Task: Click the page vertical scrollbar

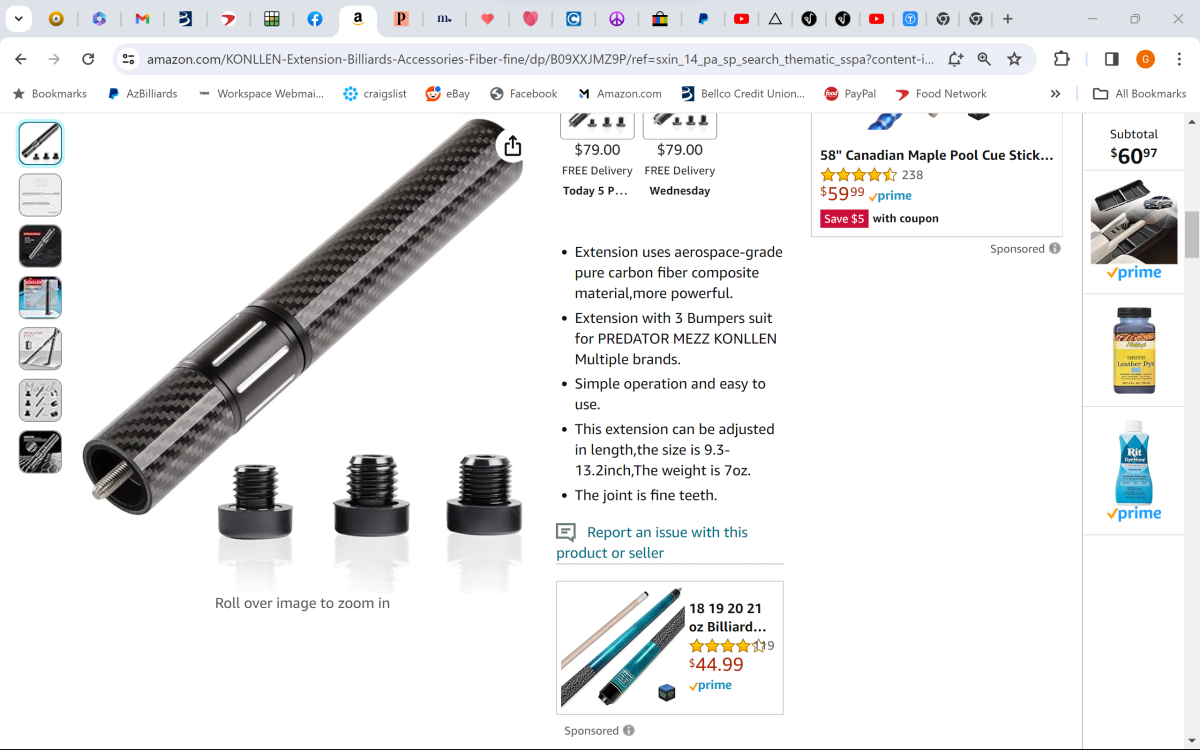Action: [x=1191, y=235]
